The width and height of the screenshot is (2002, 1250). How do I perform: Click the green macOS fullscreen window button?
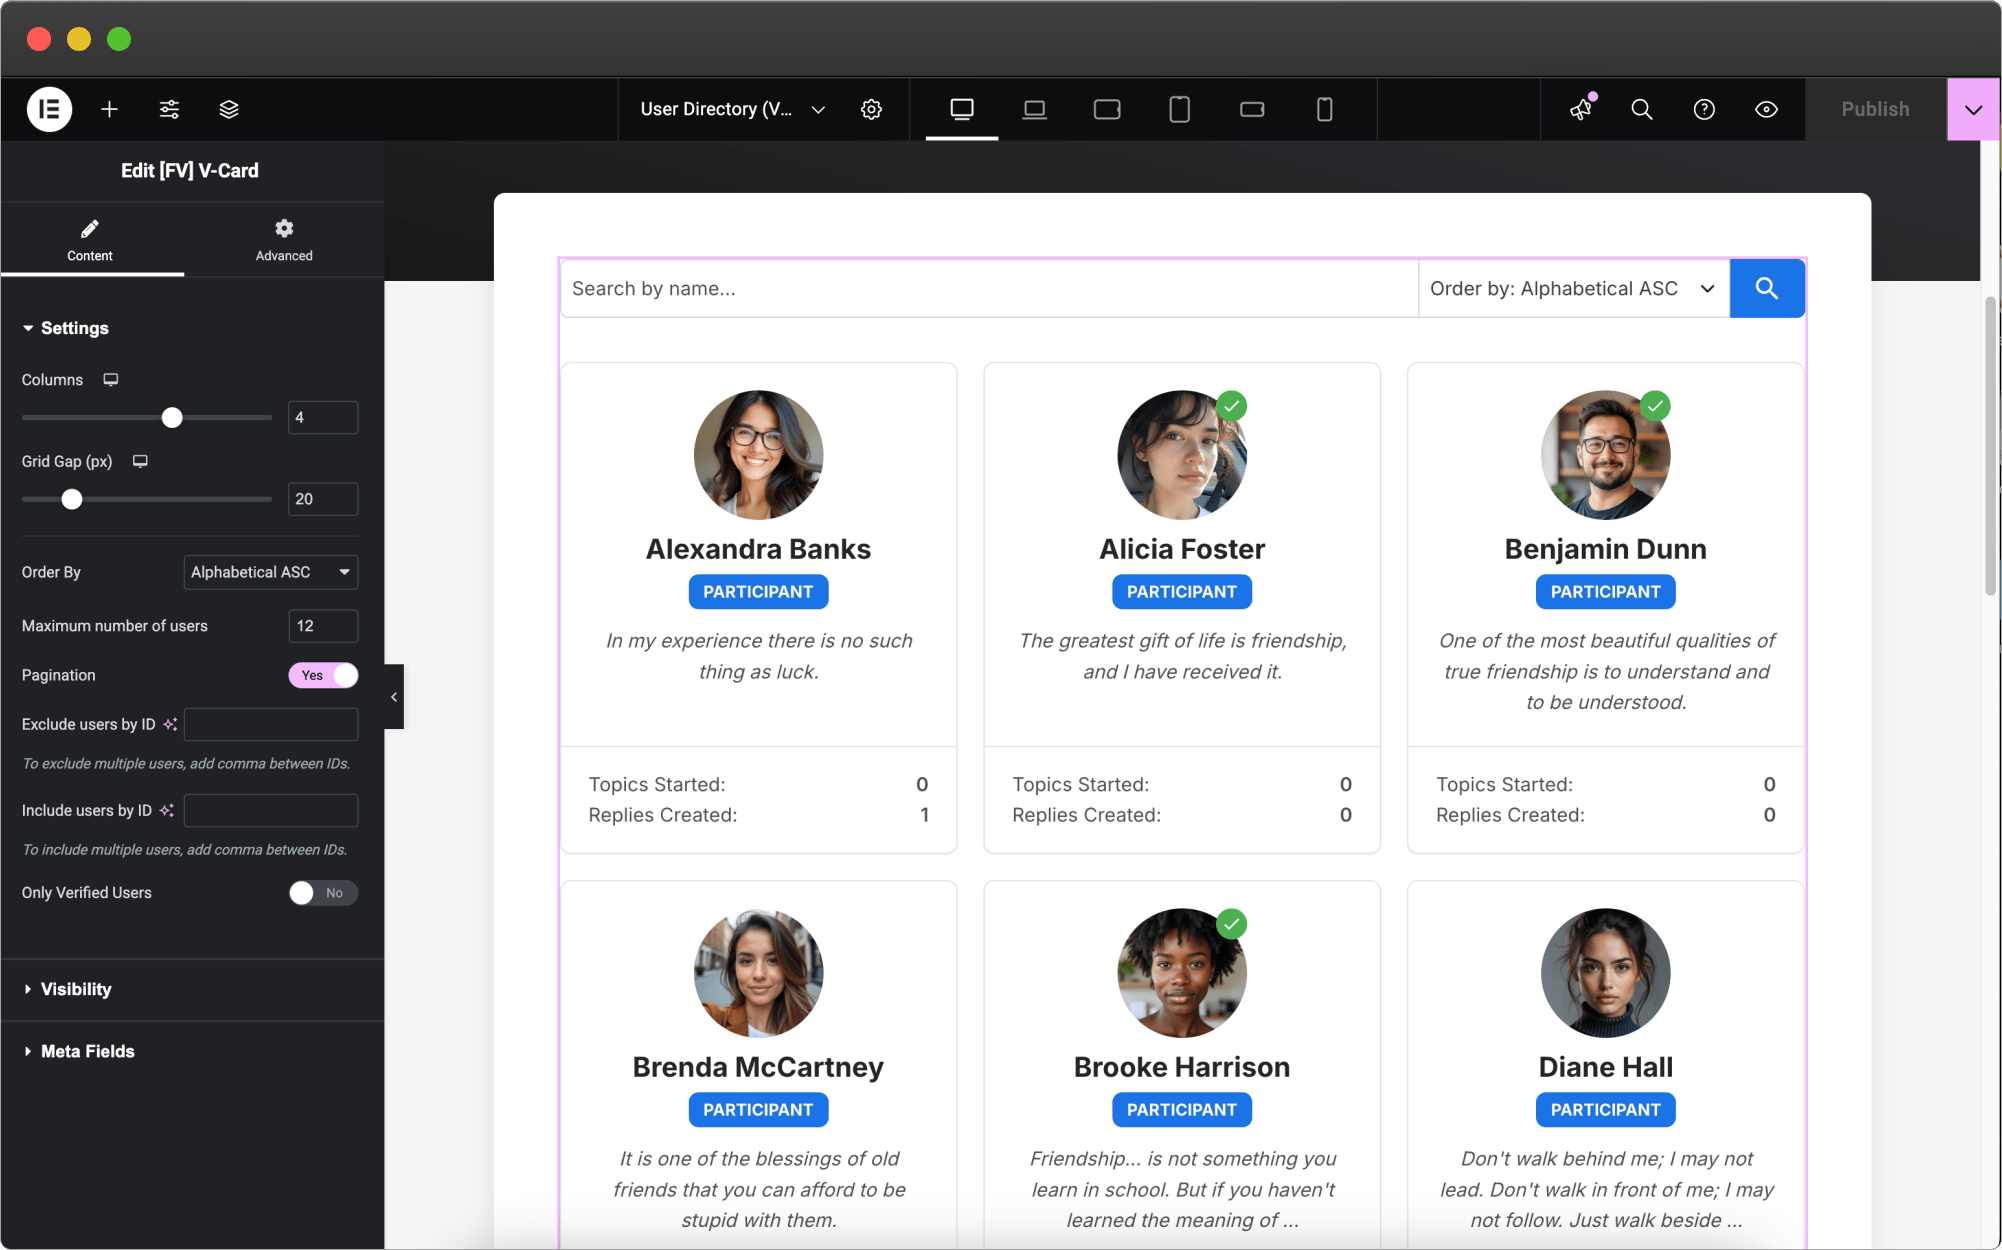click(x=119, y=39)
